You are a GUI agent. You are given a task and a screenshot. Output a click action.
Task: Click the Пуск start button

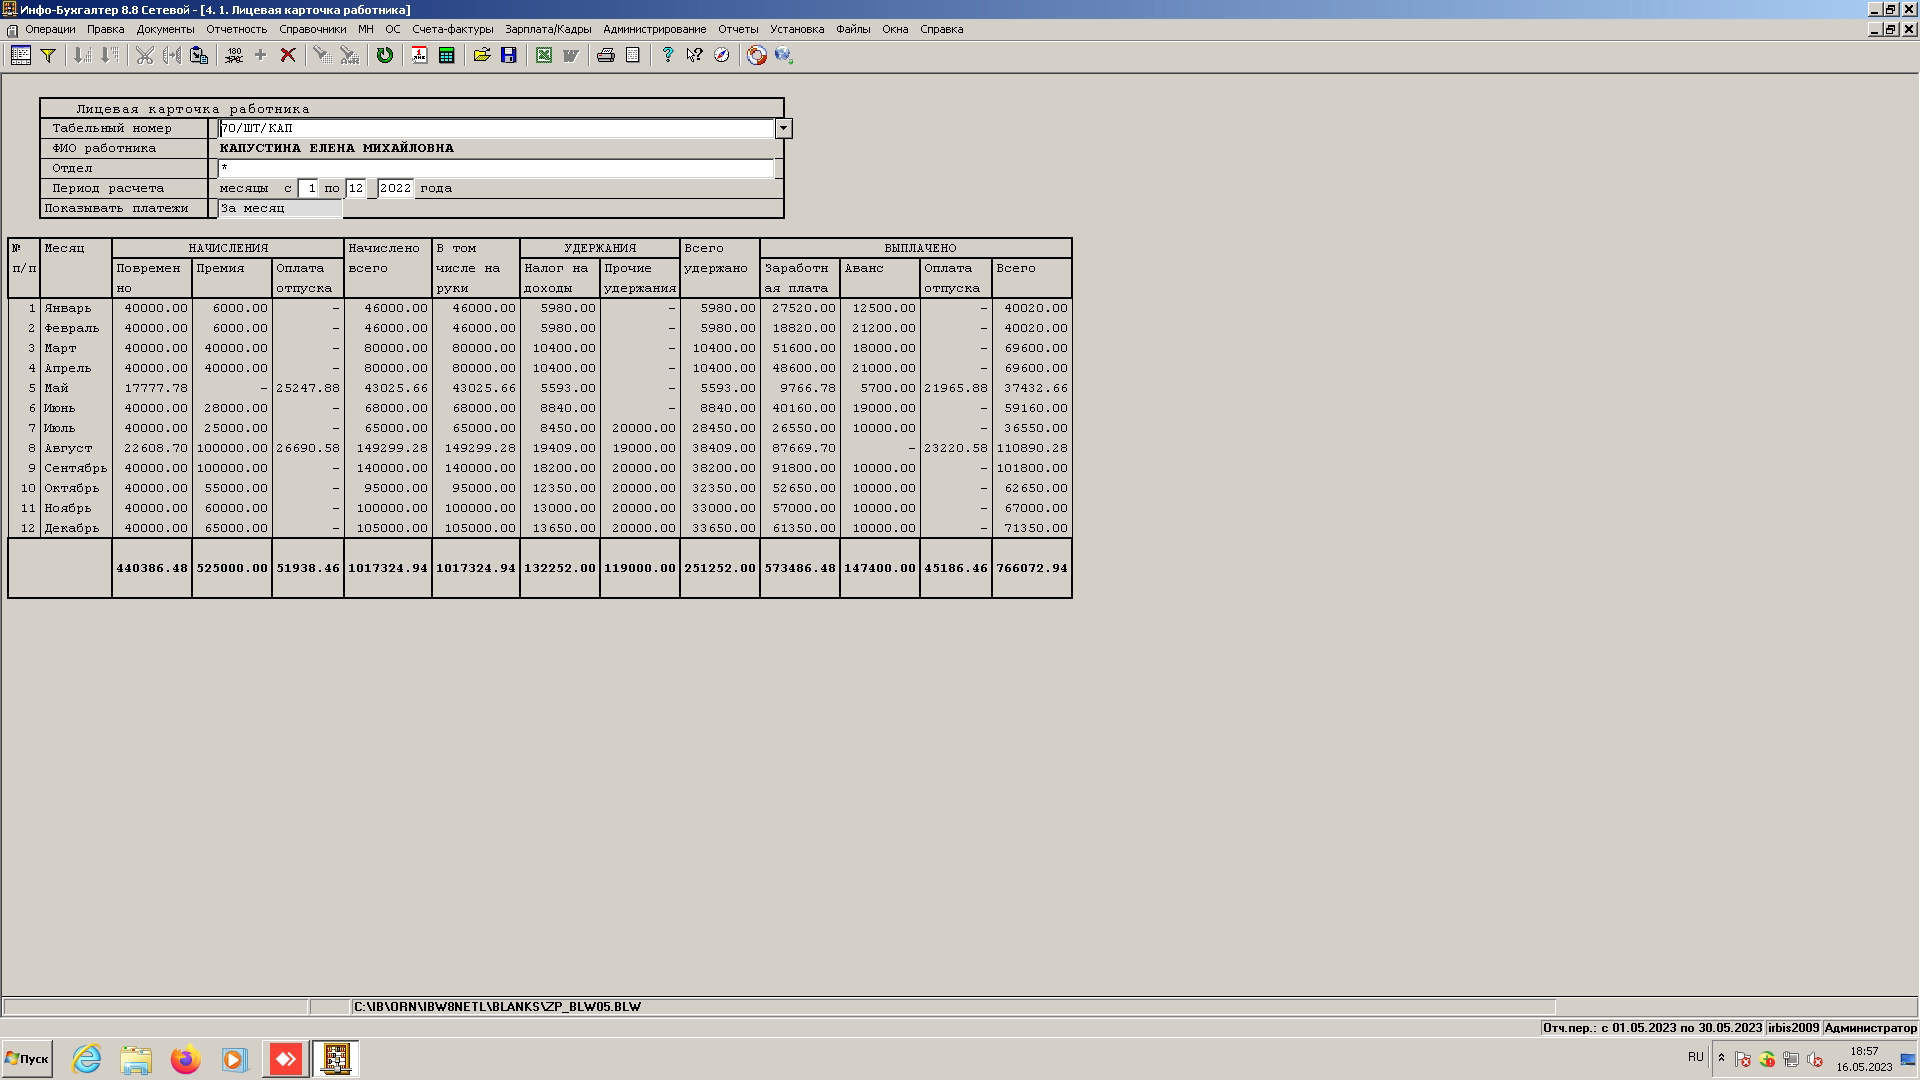(x=27, y=1058)
